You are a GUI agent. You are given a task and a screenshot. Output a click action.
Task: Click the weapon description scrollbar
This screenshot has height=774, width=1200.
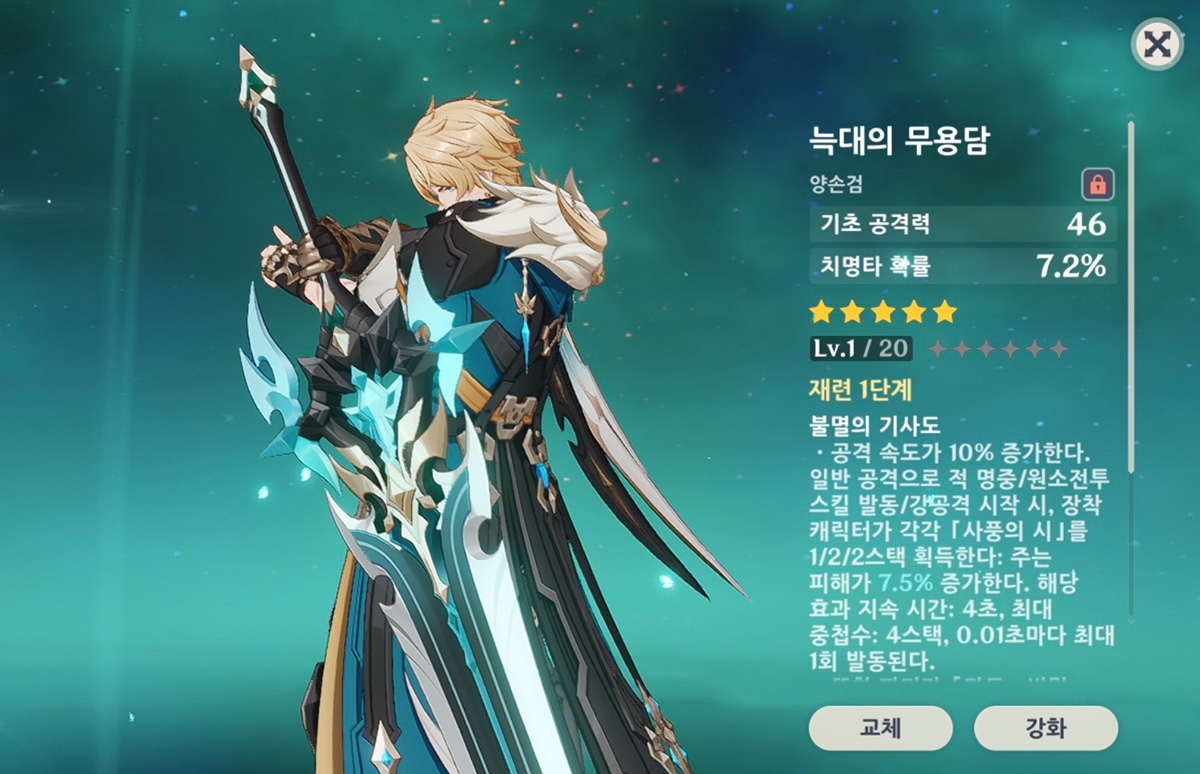point(1131,370)
